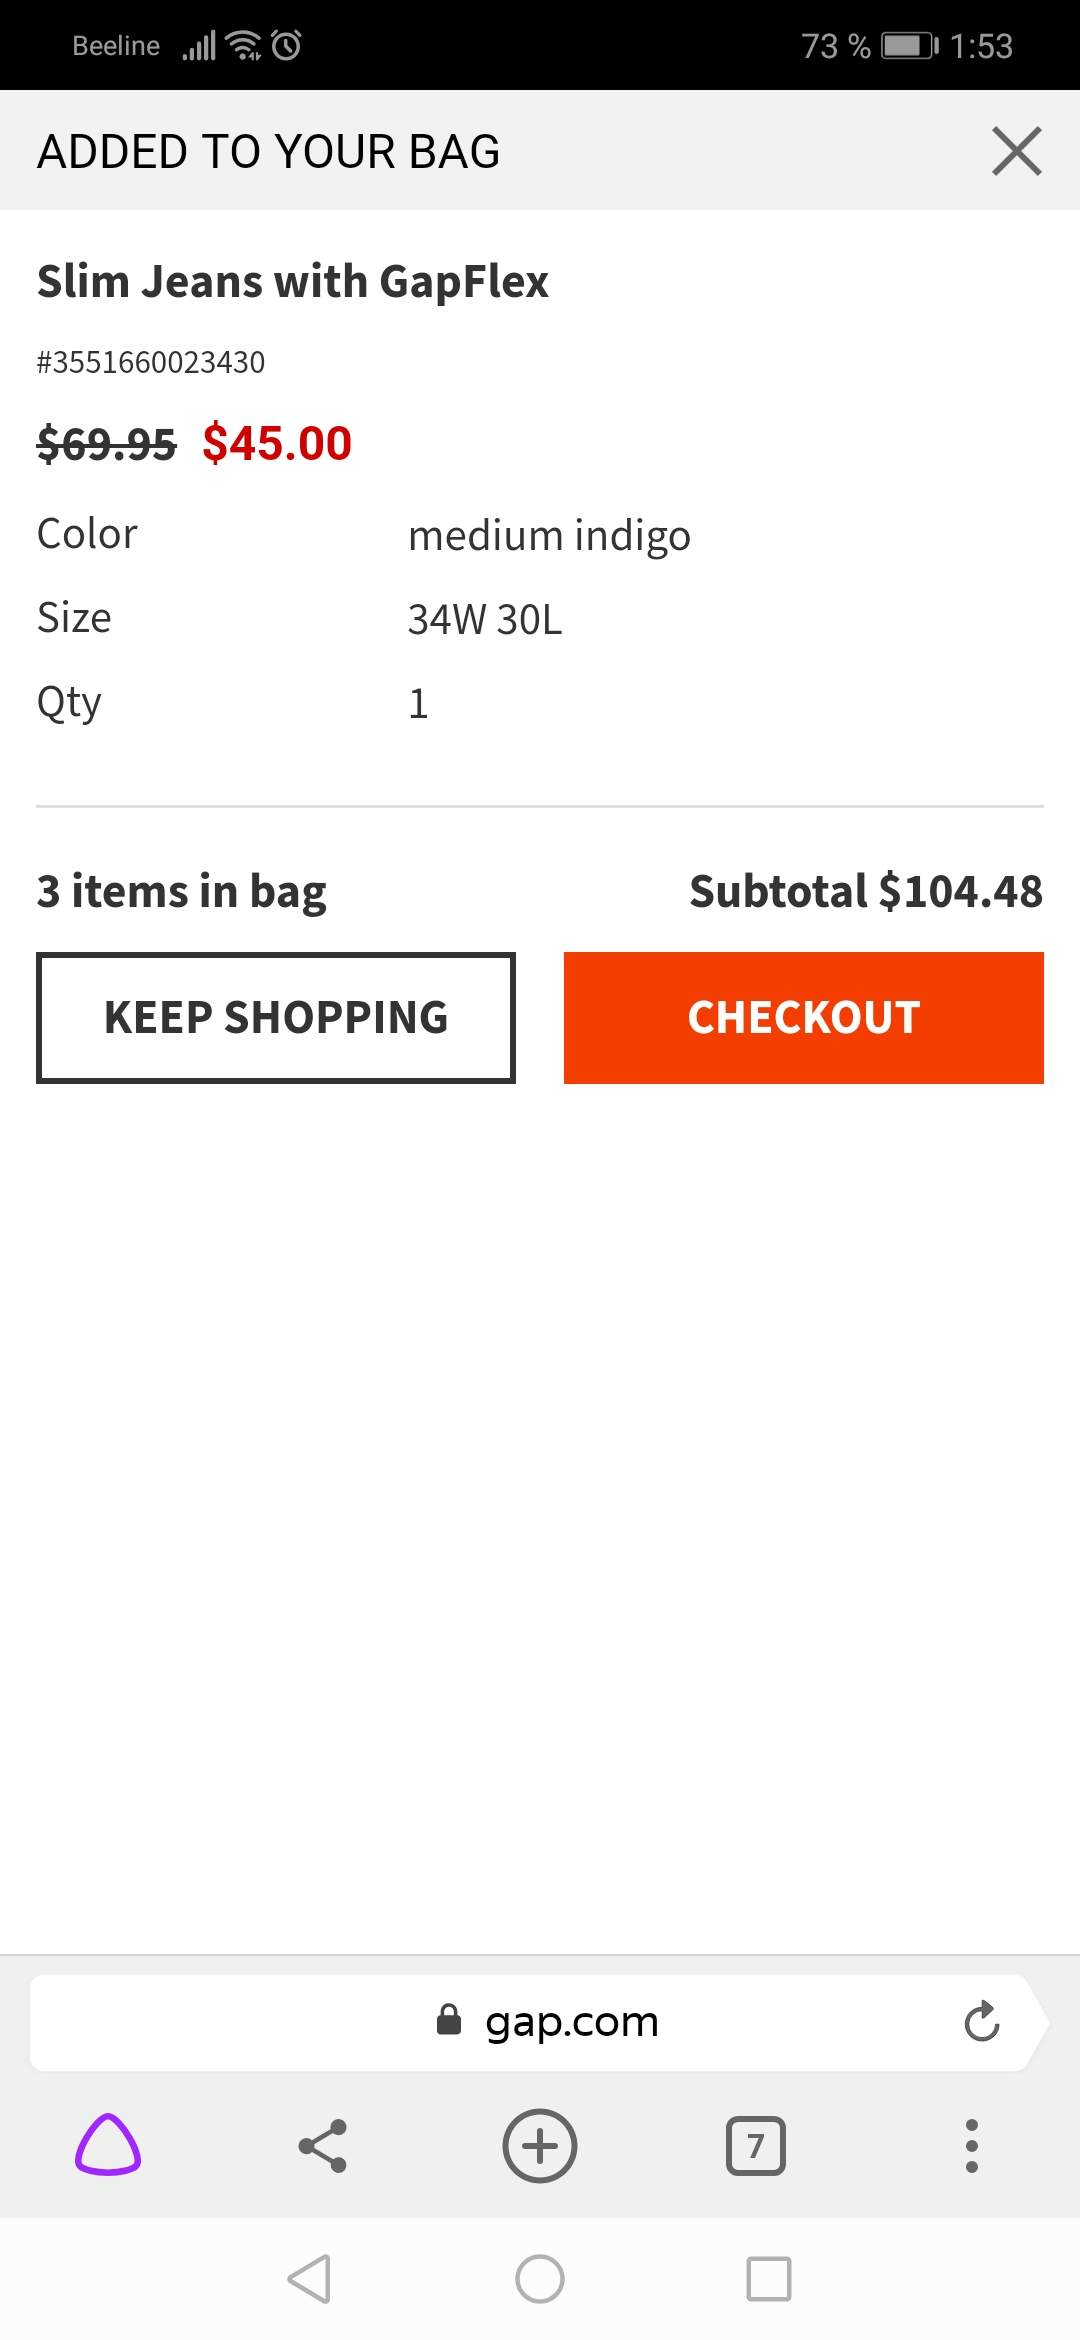Image resolution: width=1080 pixels, height=2340 pixels.
Task: Open the Alice assistant icon
Action: (x=108, y=2145)
